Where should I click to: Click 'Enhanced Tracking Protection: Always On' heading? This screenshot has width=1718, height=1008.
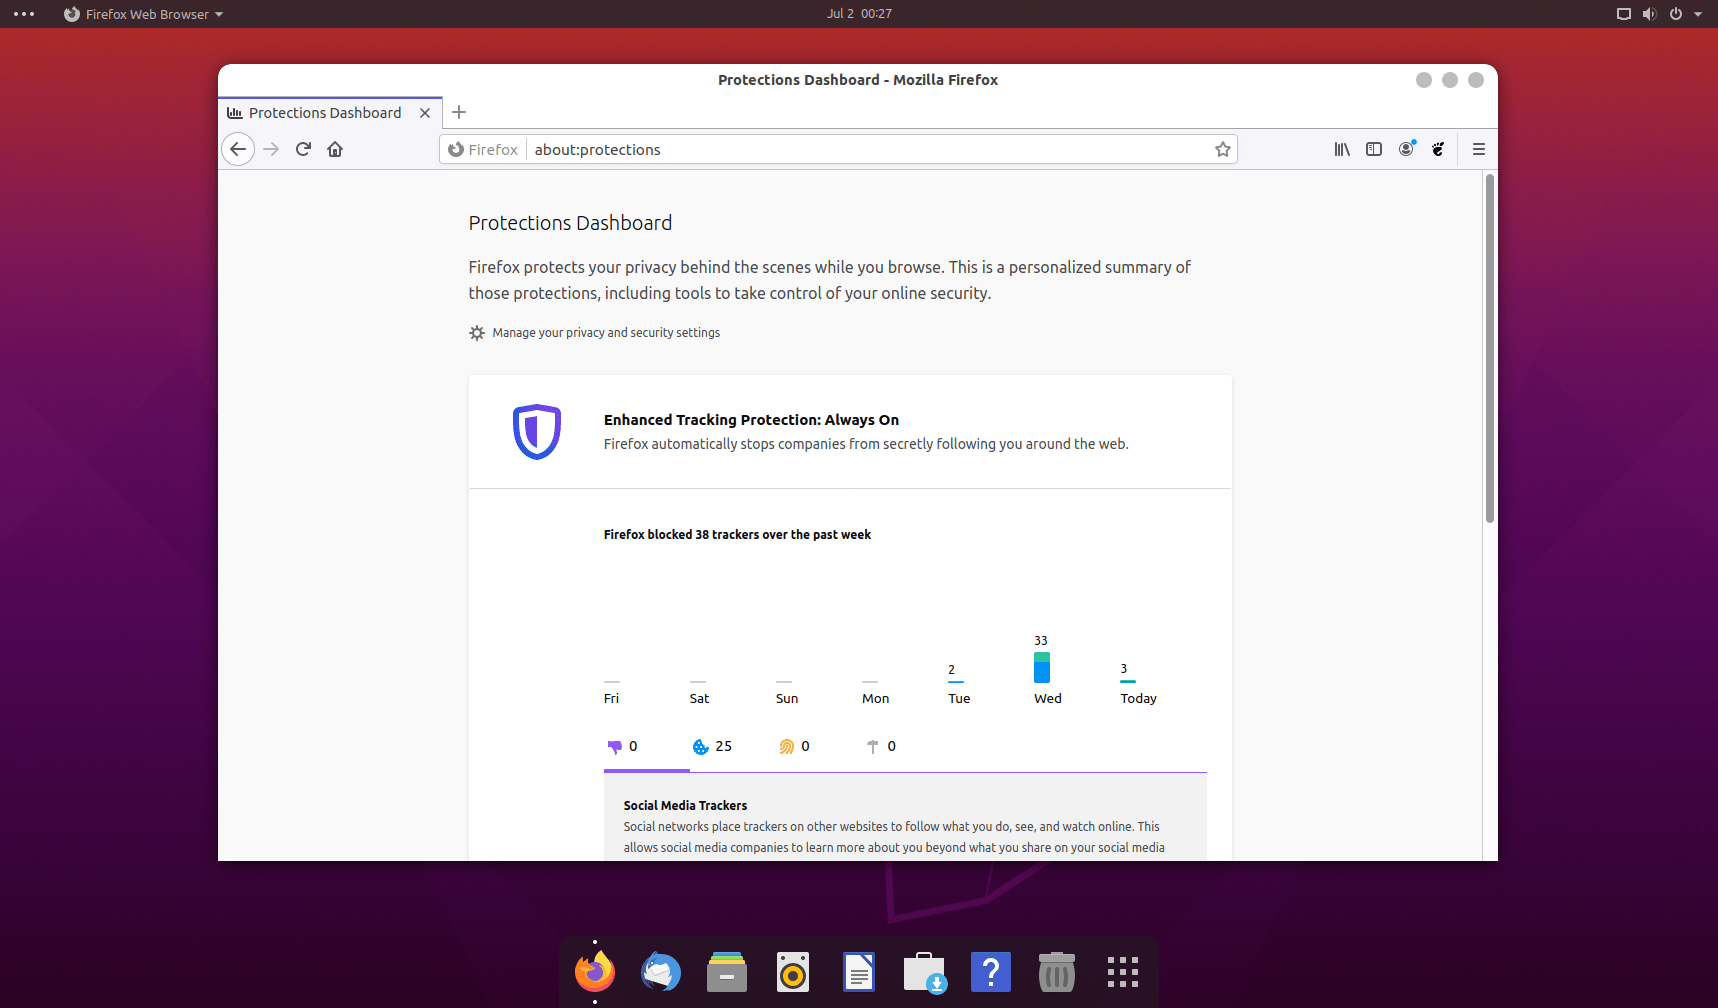coord(751,420)
